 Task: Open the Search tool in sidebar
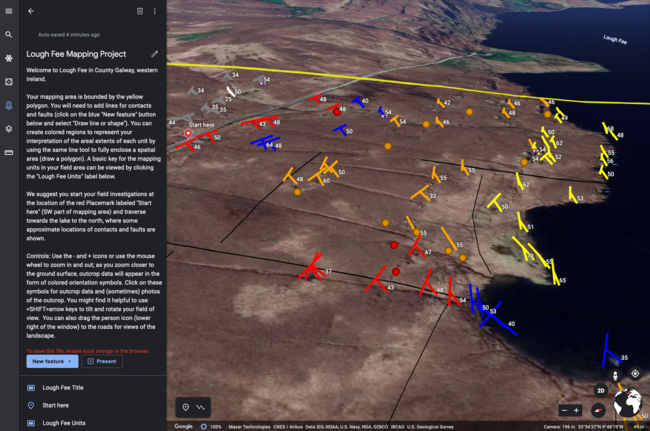point(8,34)
